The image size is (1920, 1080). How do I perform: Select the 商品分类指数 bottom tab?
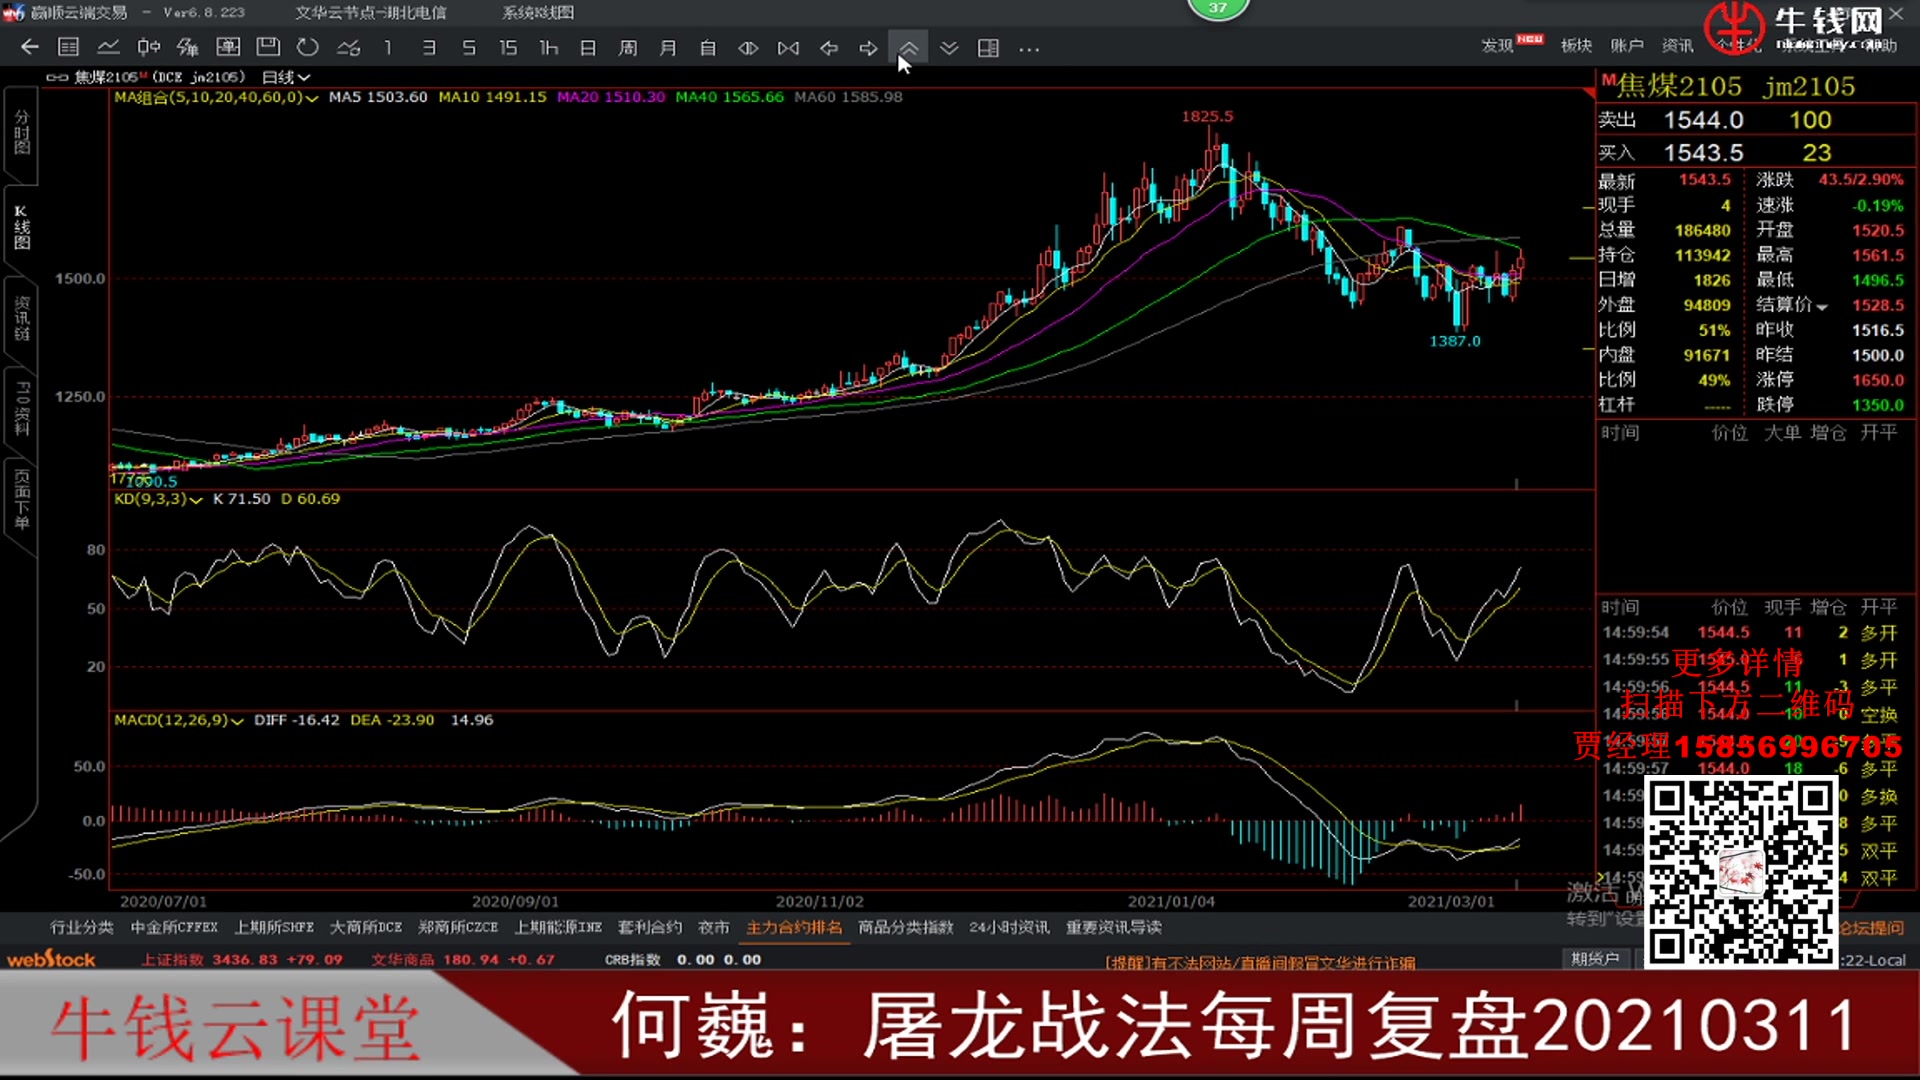tap(906, 927)
